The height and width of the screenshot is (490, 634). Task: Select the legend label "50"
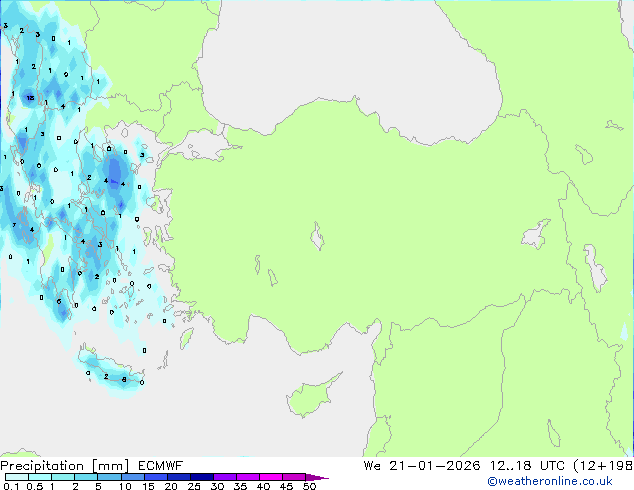309,486
